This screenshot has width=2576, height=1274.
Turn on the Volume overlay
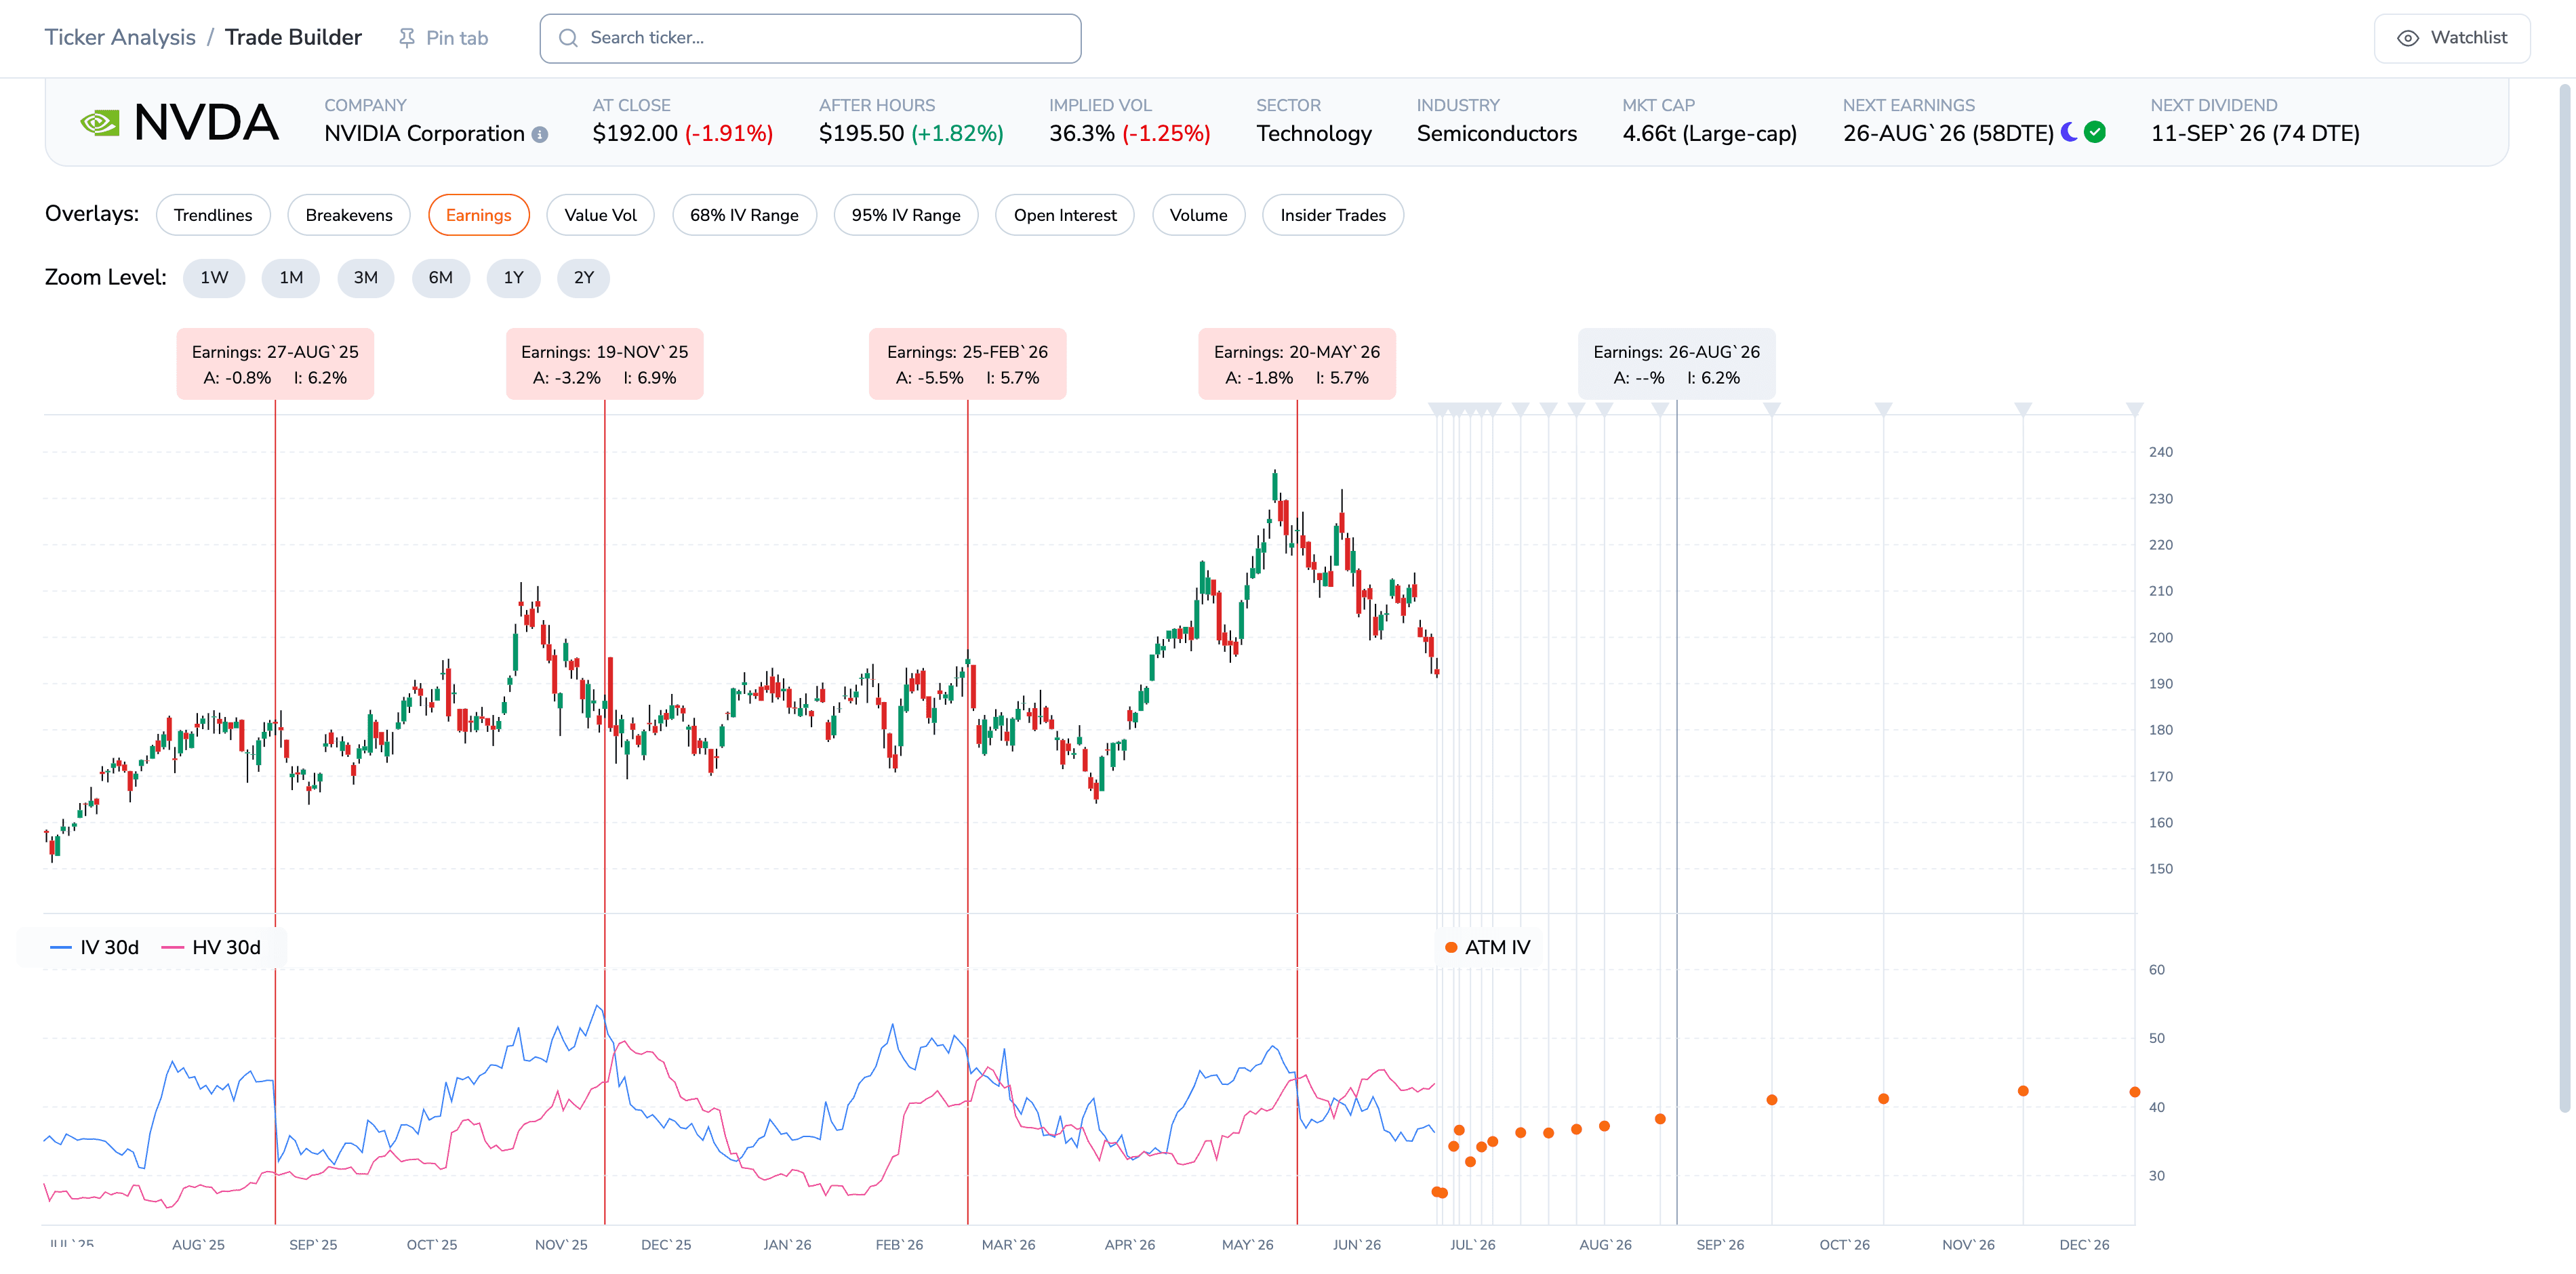(1199, 215)
